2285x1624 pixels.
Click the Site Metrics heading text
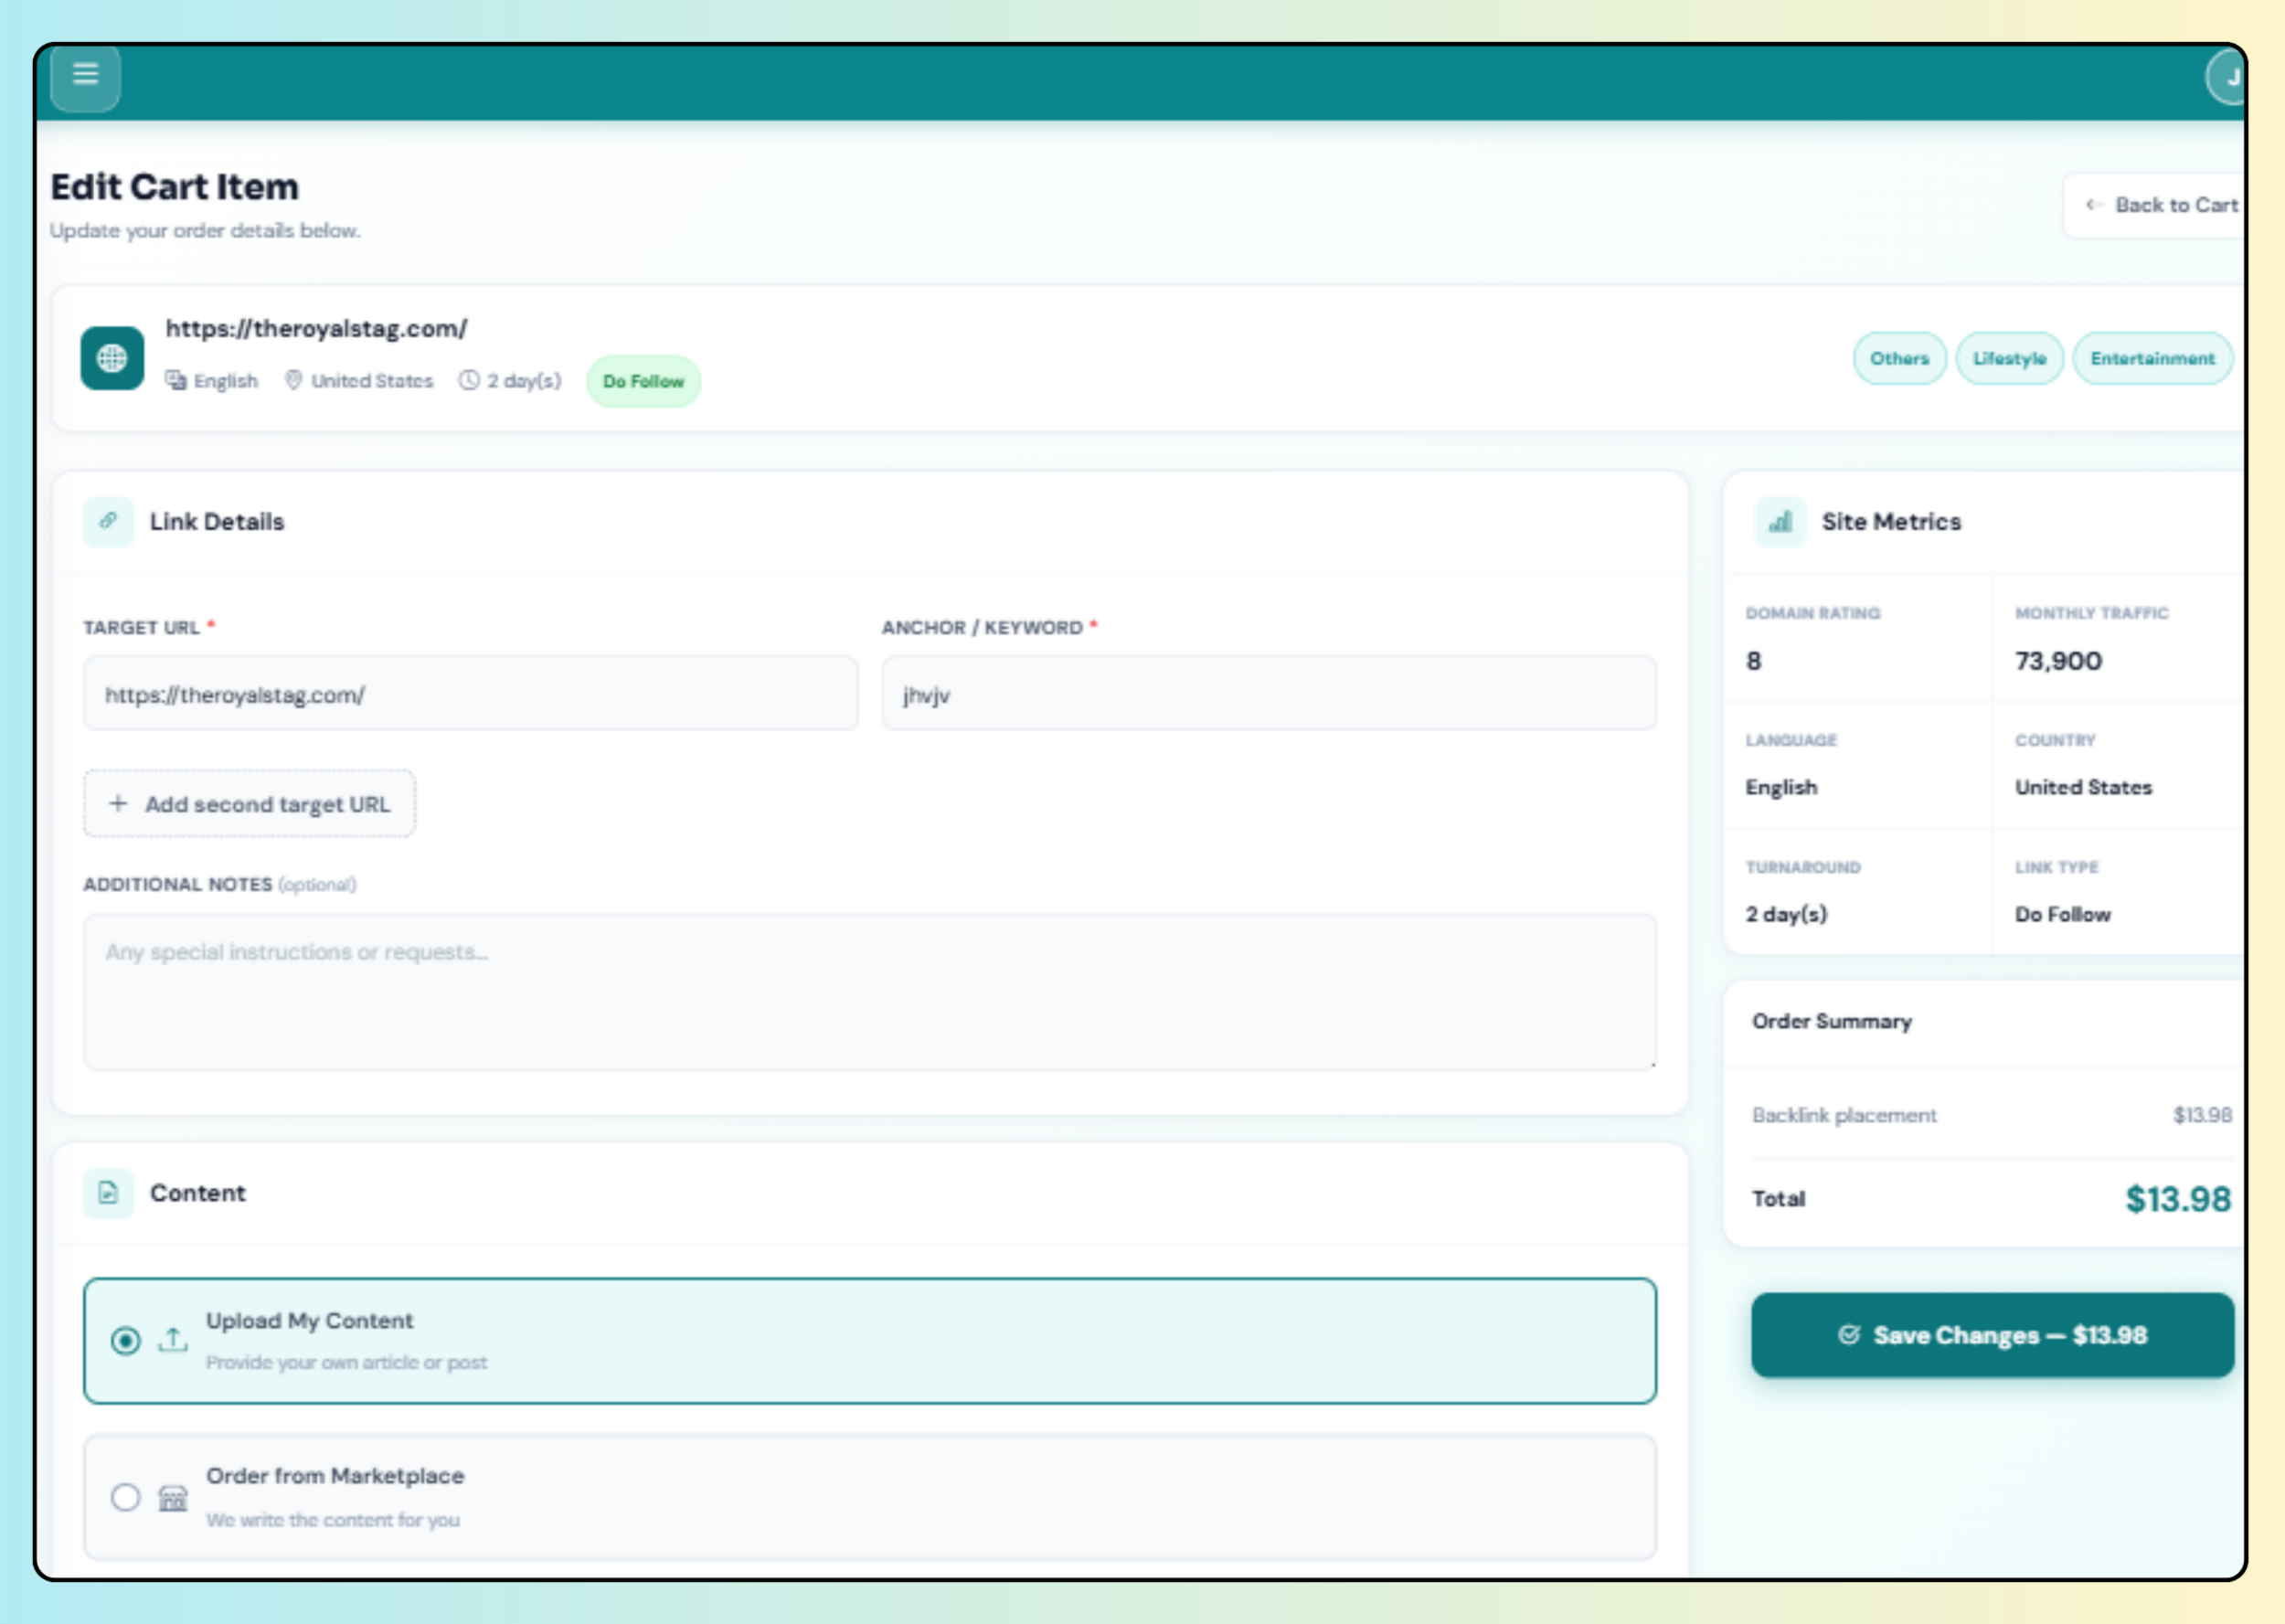coord(1891,521)
